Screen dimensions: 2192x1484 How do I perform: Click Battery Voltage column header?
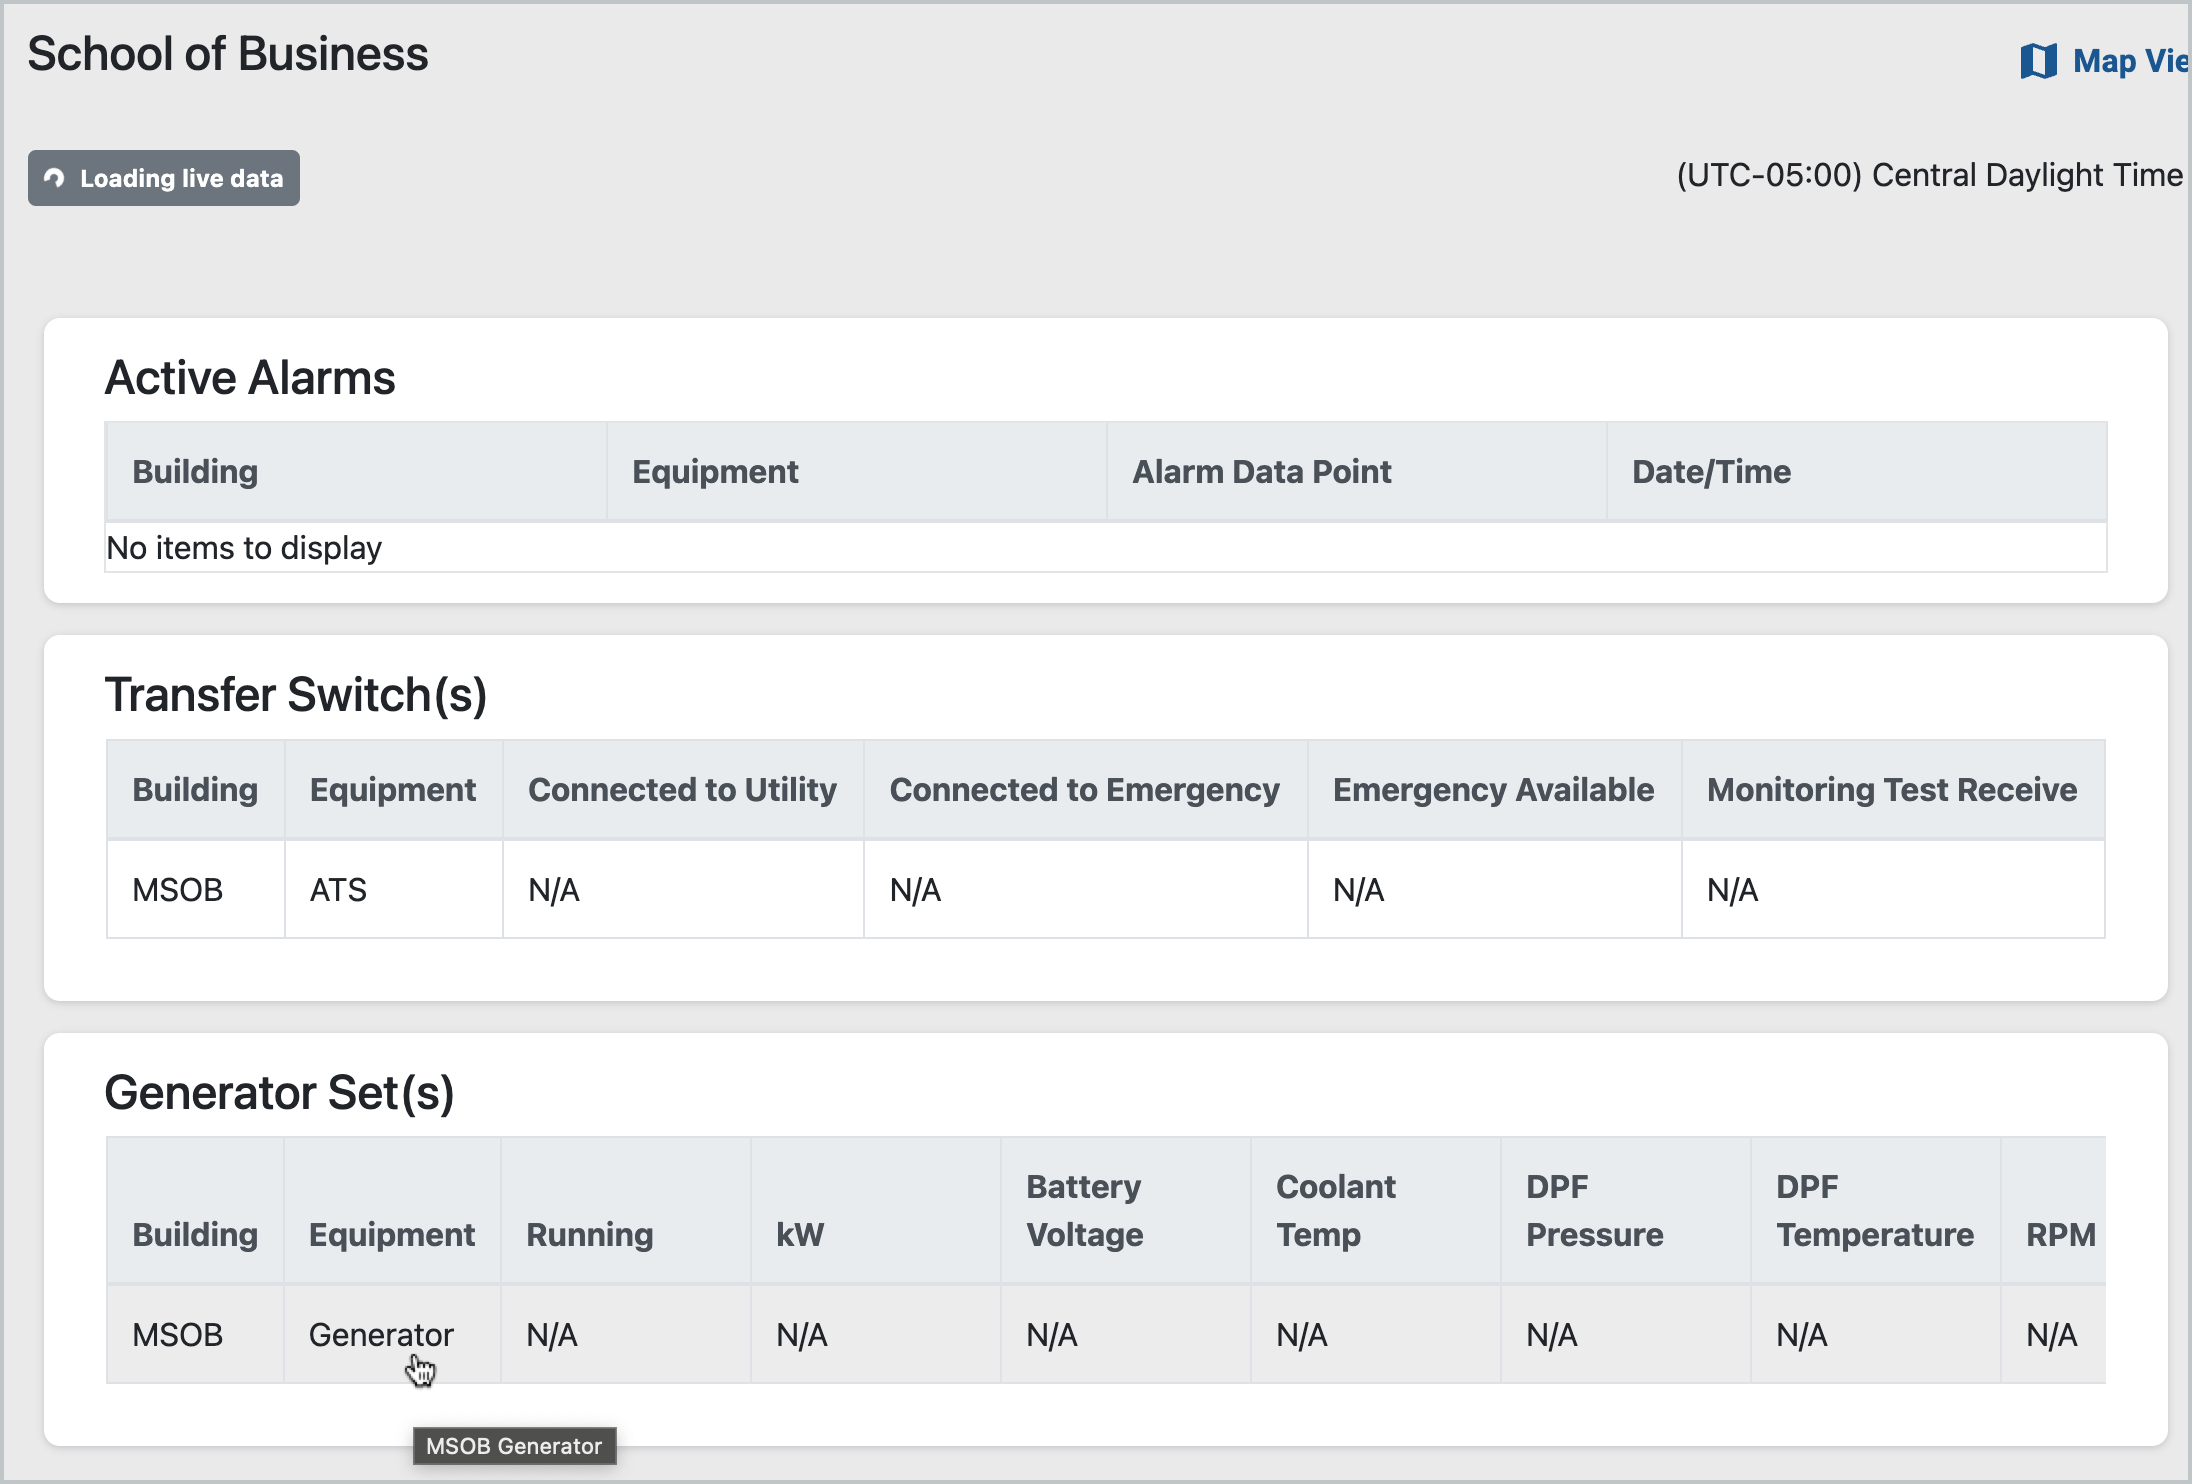[x=1084, y=1210]
